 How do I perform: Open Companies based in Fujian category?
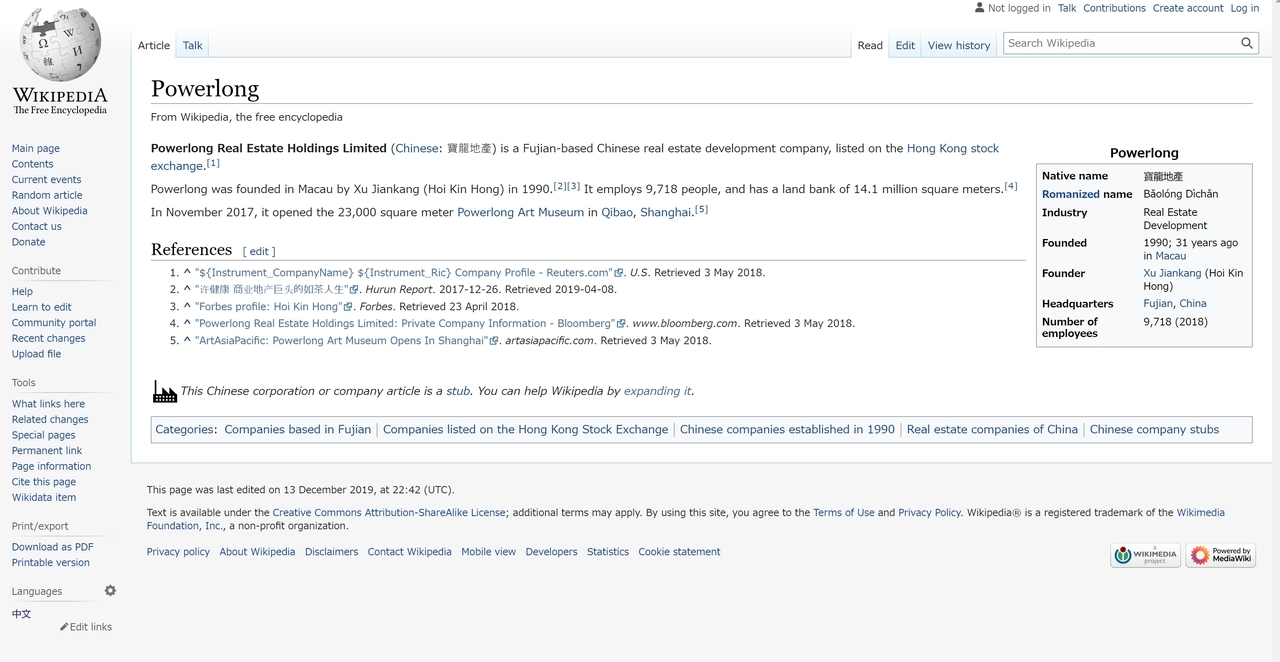(x=297, y=429)
